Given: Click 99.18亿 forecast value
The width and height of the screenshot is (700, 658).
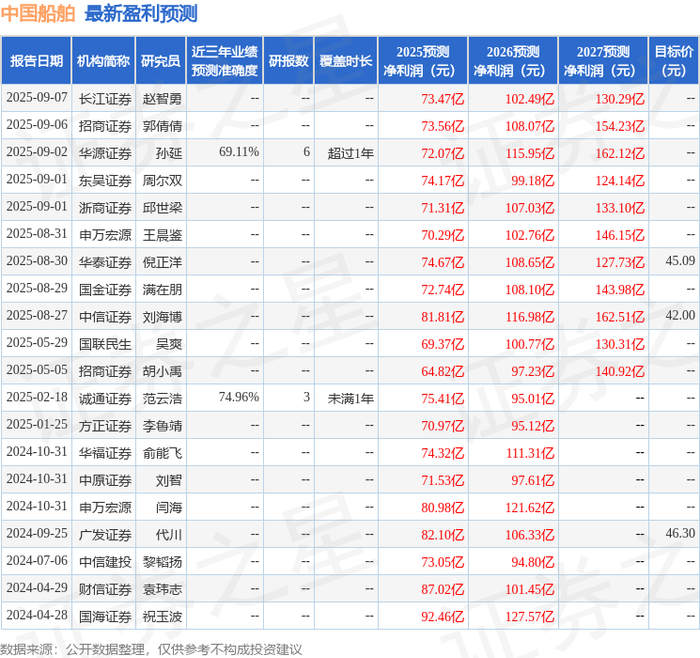Looking at the screenshot, I should 533,180.
